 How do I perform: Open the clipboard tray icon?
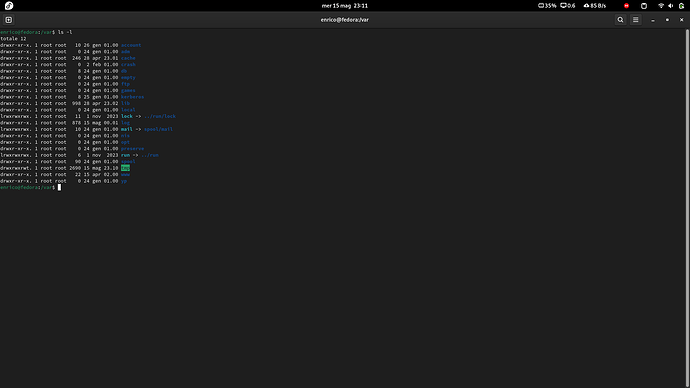644,6
